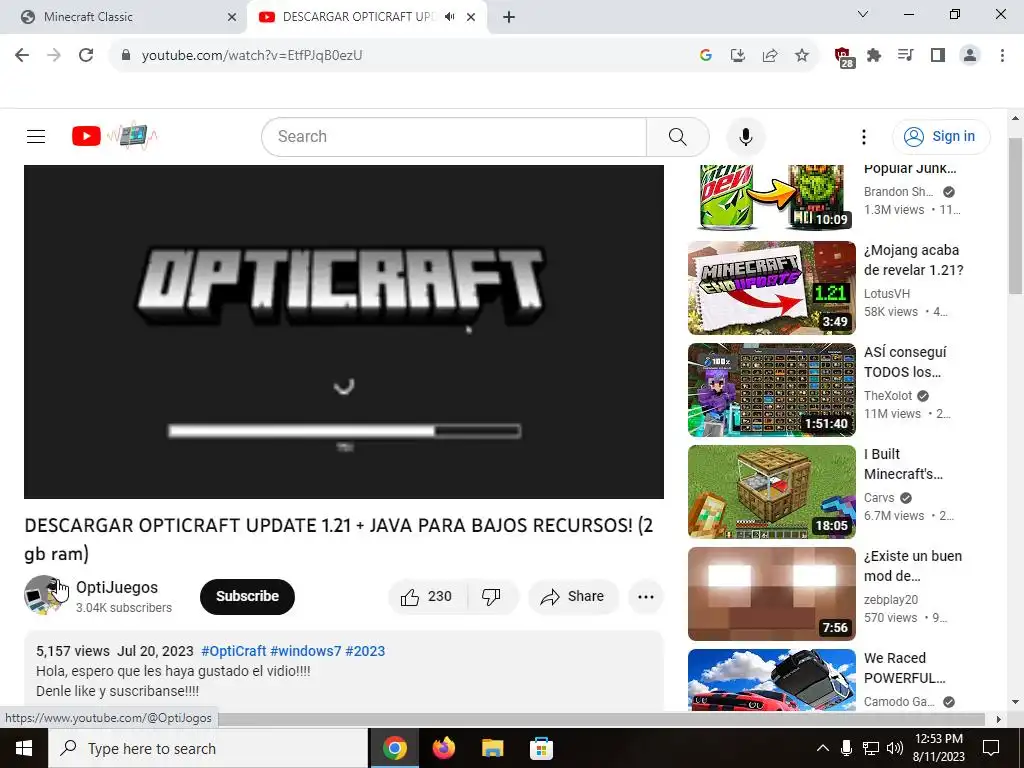
Task: Open the #2023 hashtag
Action: pos(365,651)
